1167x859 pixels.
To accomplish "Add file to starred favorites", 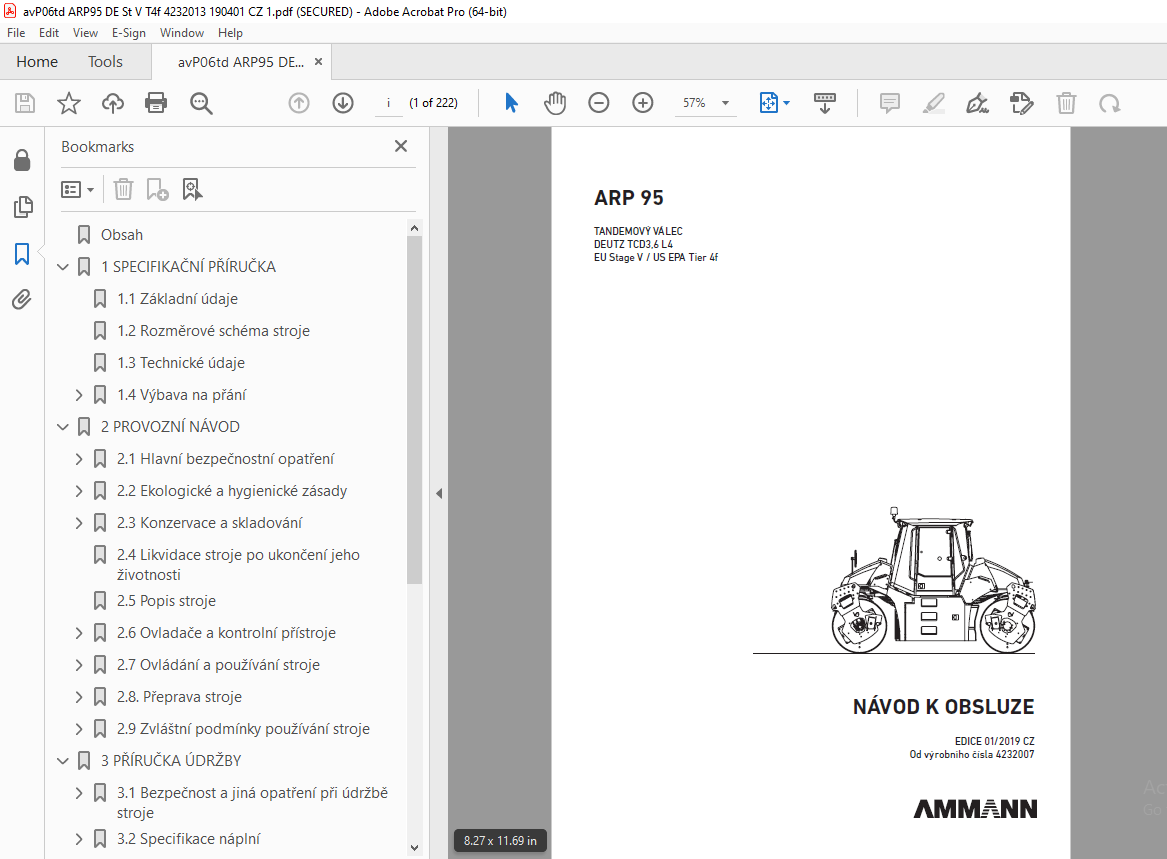I will tap(68, 103).
